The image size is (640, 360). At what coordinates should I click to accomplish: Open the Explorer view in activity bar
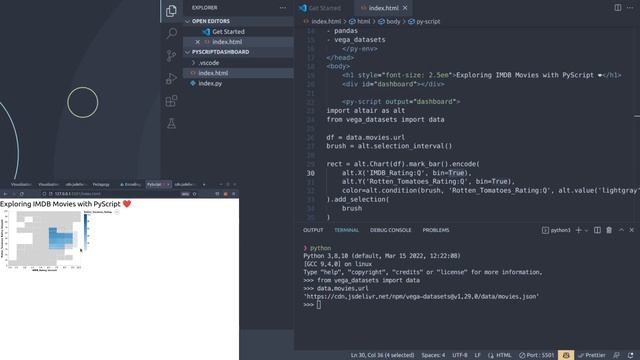tap(171, 11)
